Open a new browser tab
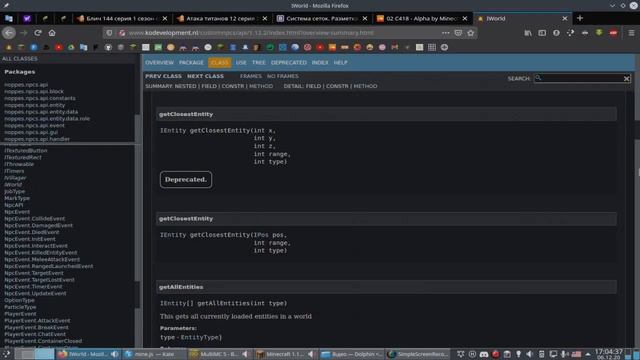Screen dimensions: 640x360 coord(580,18)
